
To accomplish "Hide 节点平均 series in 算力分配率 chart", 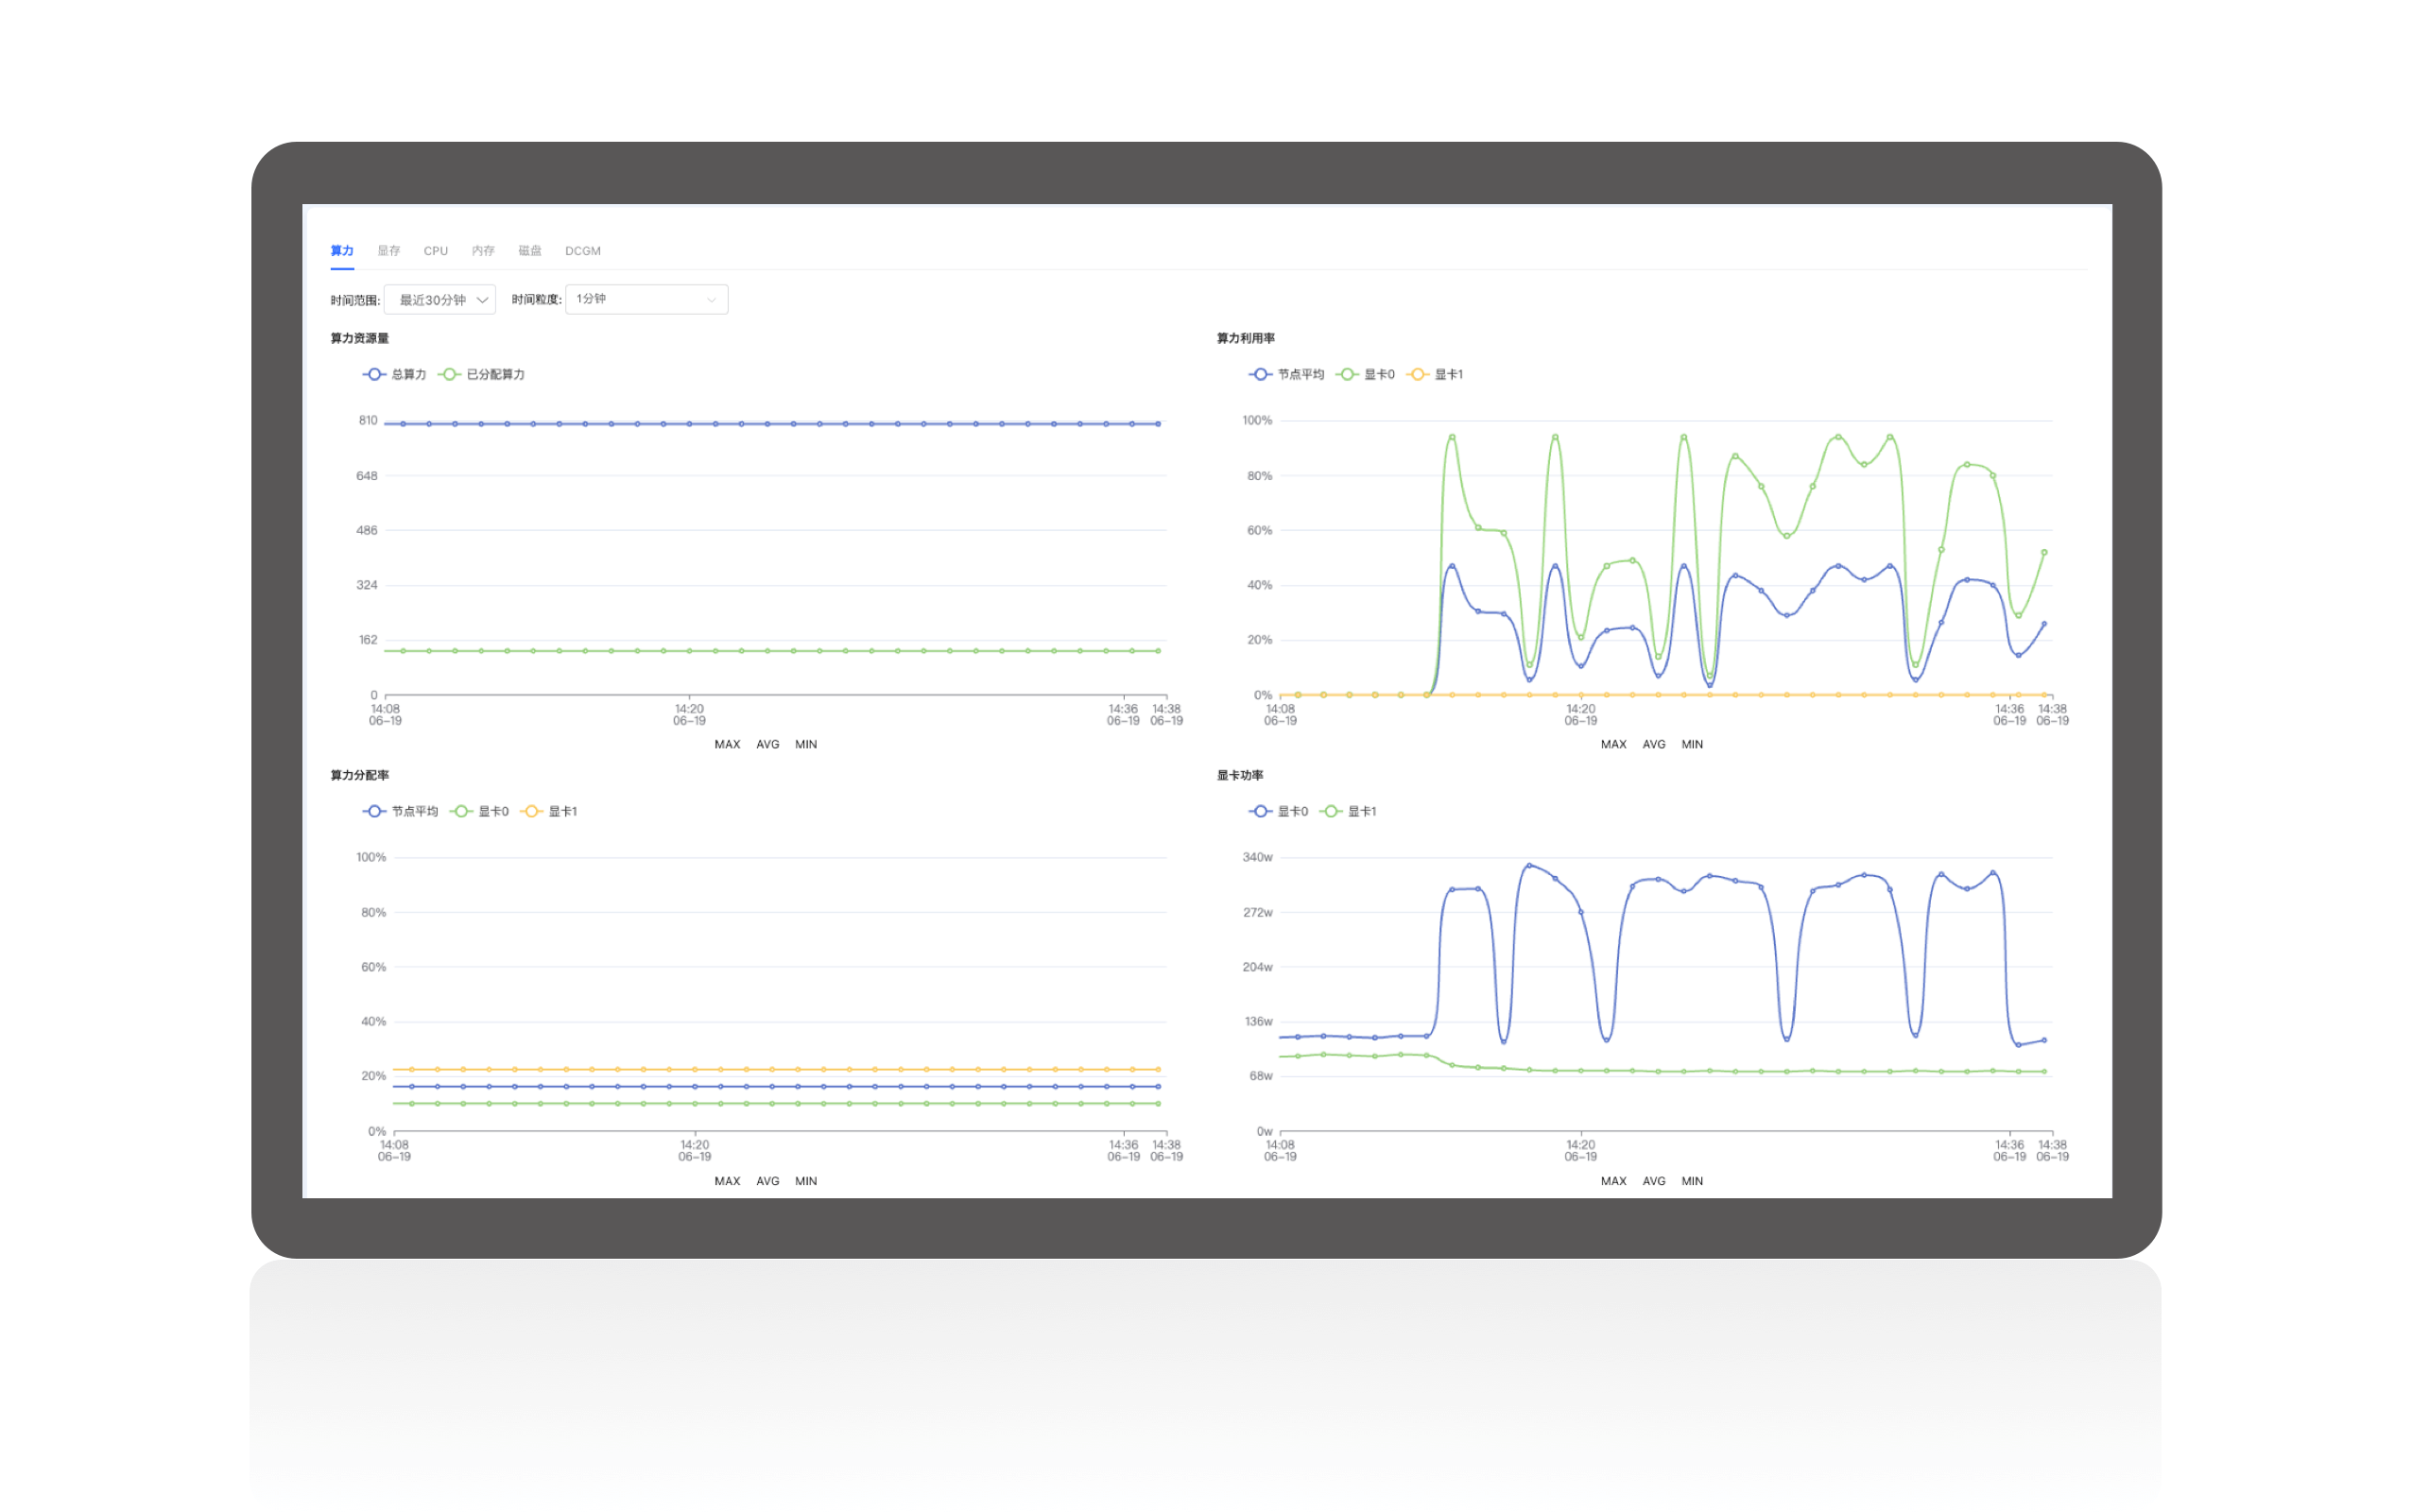I will click(x=374, y=811).
